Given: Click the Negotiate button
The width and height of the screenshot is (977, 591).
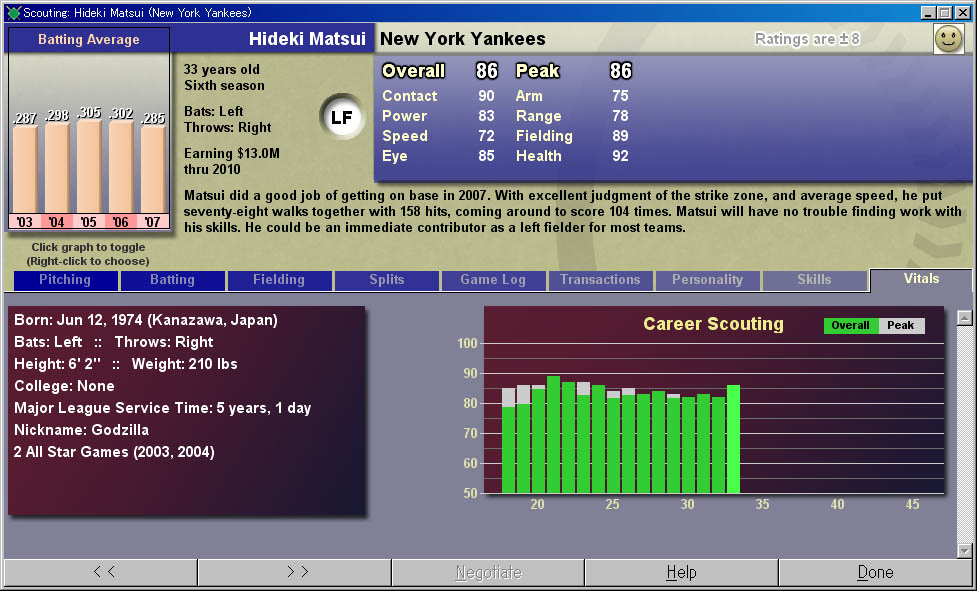Looking at the screenshot, I should pyautogui.click(x=488, y=572).
